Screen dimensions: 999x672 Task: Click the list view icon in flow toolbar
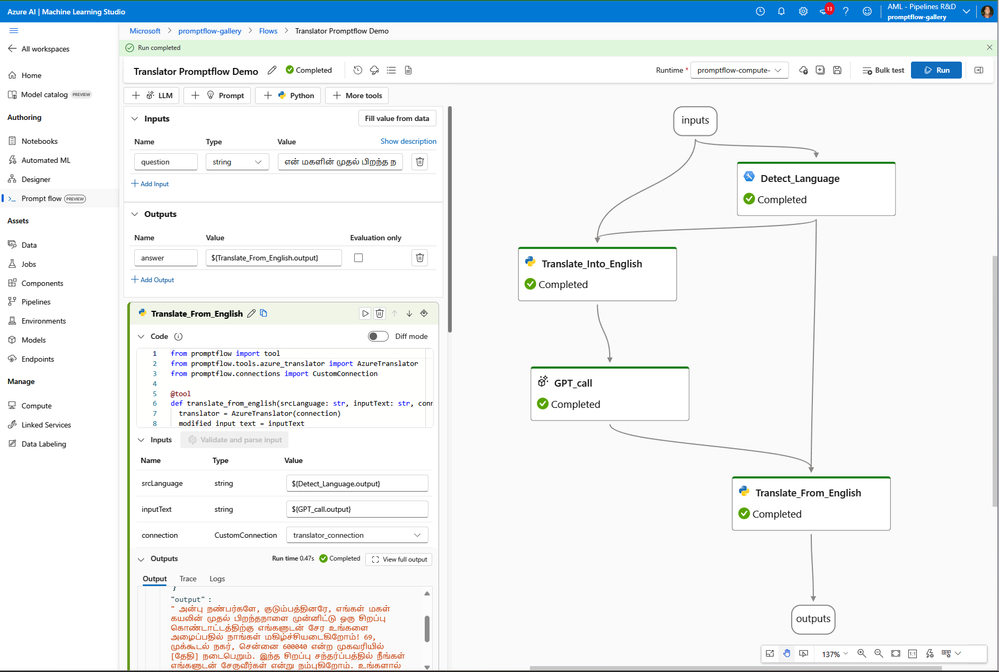(391, 70)
